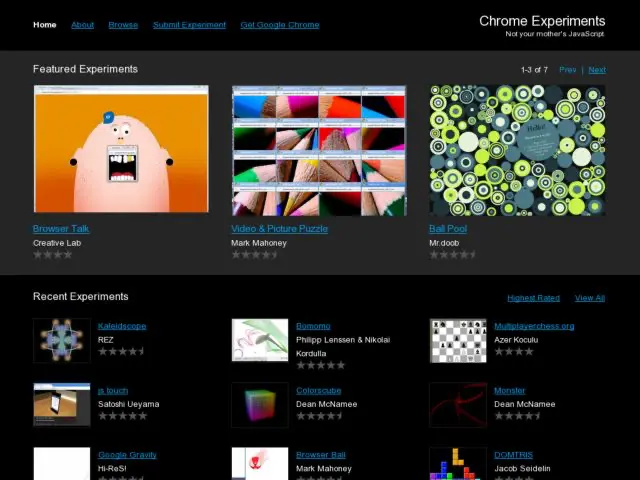
Task: Click the star rating for Monster
Action: click(518, 416)
